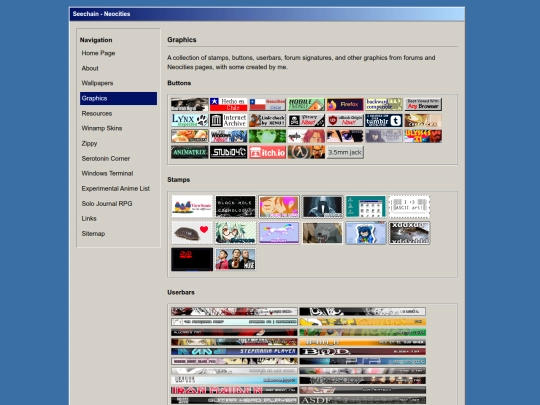Click the rainbow unicorn stamp

[279, 233]
